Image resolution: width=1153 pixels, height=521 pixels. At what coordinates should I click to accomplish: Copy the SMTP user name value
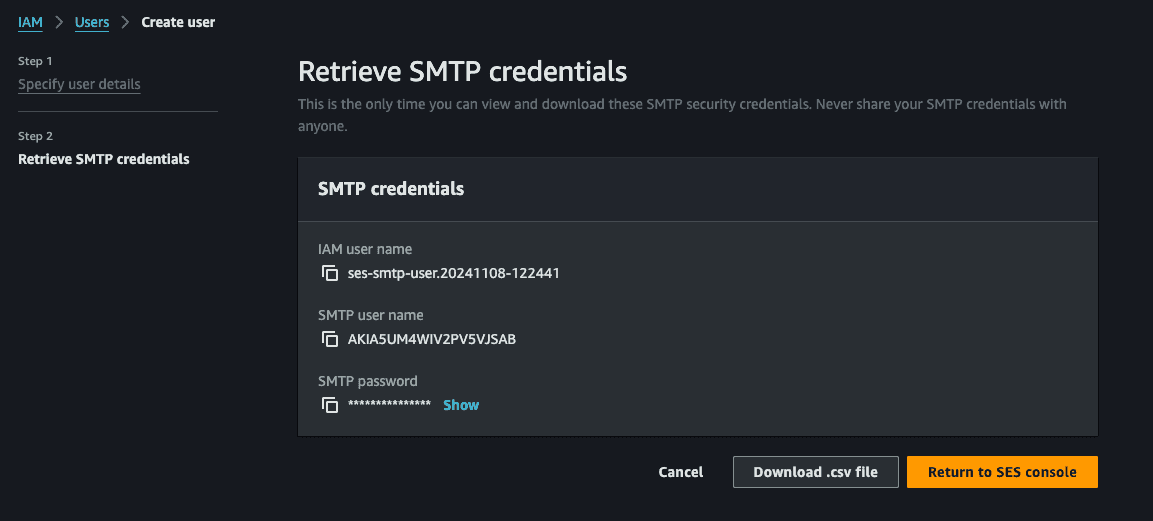330,339
